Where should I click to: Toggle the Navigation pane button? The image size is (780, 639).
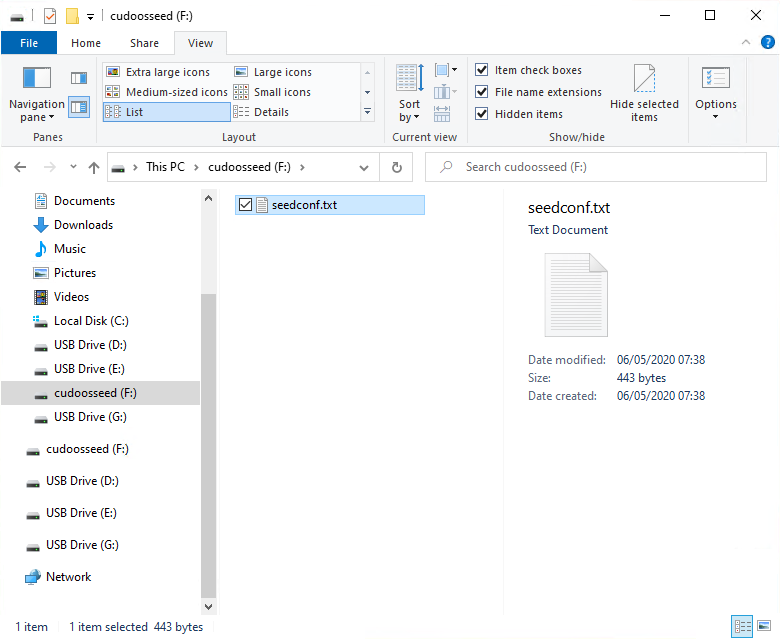point(37,94)
